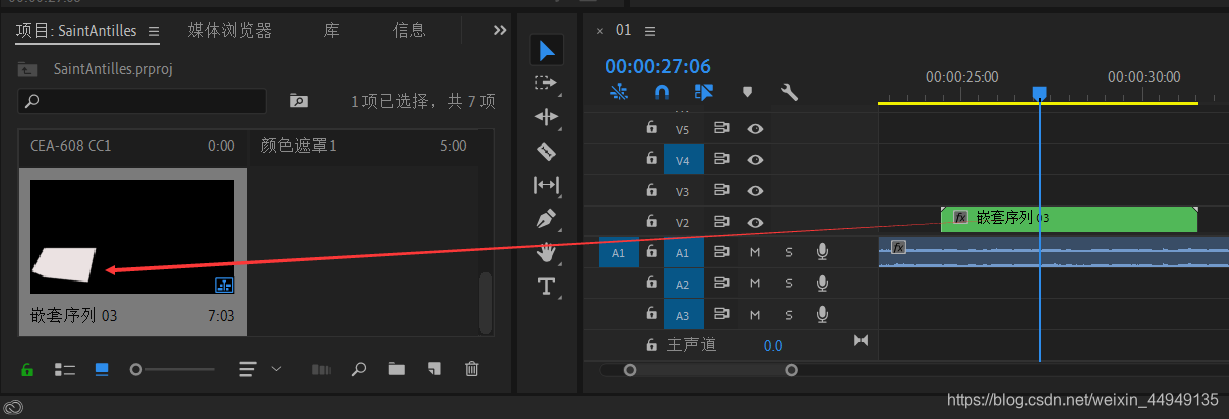
Task: Go up one folder level in project panel
Action: (x=28, y=69)
